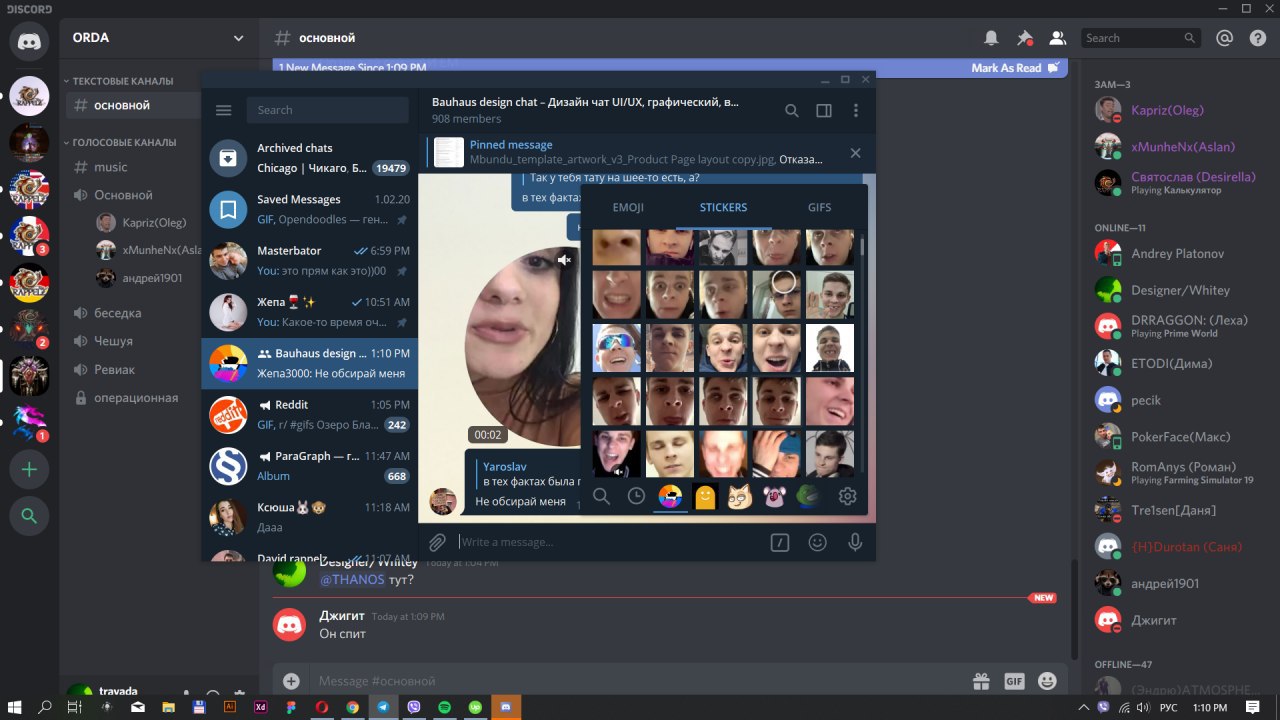This screenshot has height=720, width=1280.
Task: Click Telegram chat search box
Action: click(328, 110)
